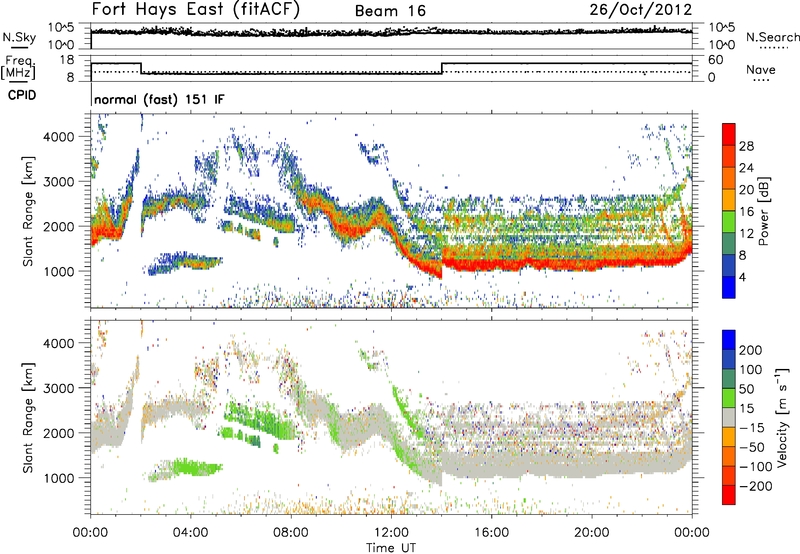This screenshot has width=800, height=554.
Task: Select the power colorbar label '12'
Action: tap(746, 233)
